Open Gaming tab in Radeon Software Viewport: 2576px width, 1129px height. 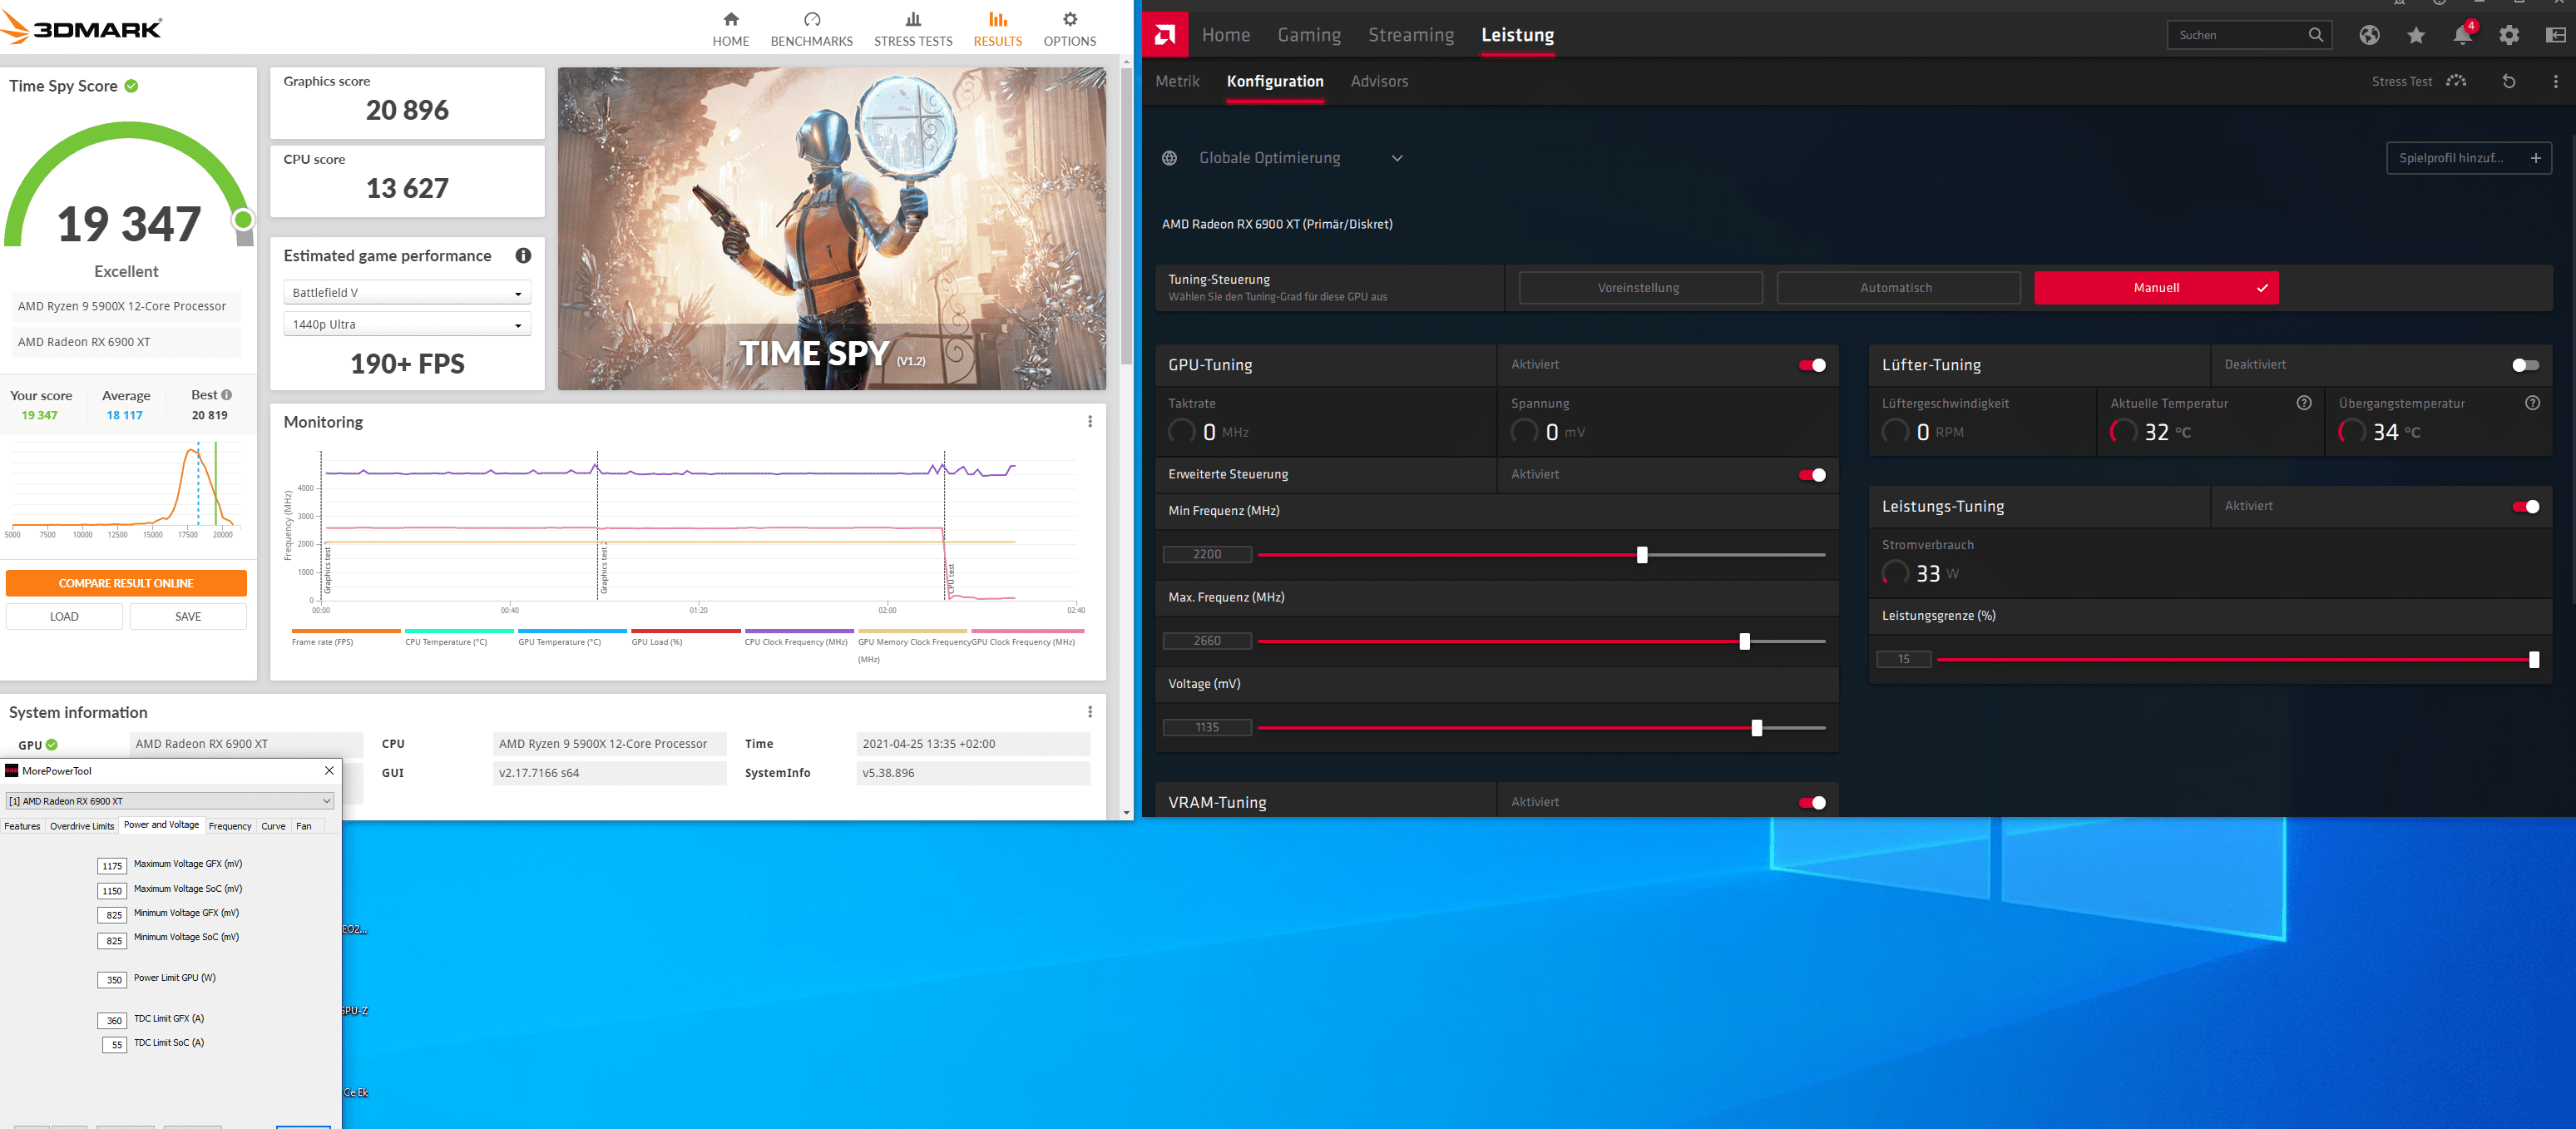(1309, 35)
